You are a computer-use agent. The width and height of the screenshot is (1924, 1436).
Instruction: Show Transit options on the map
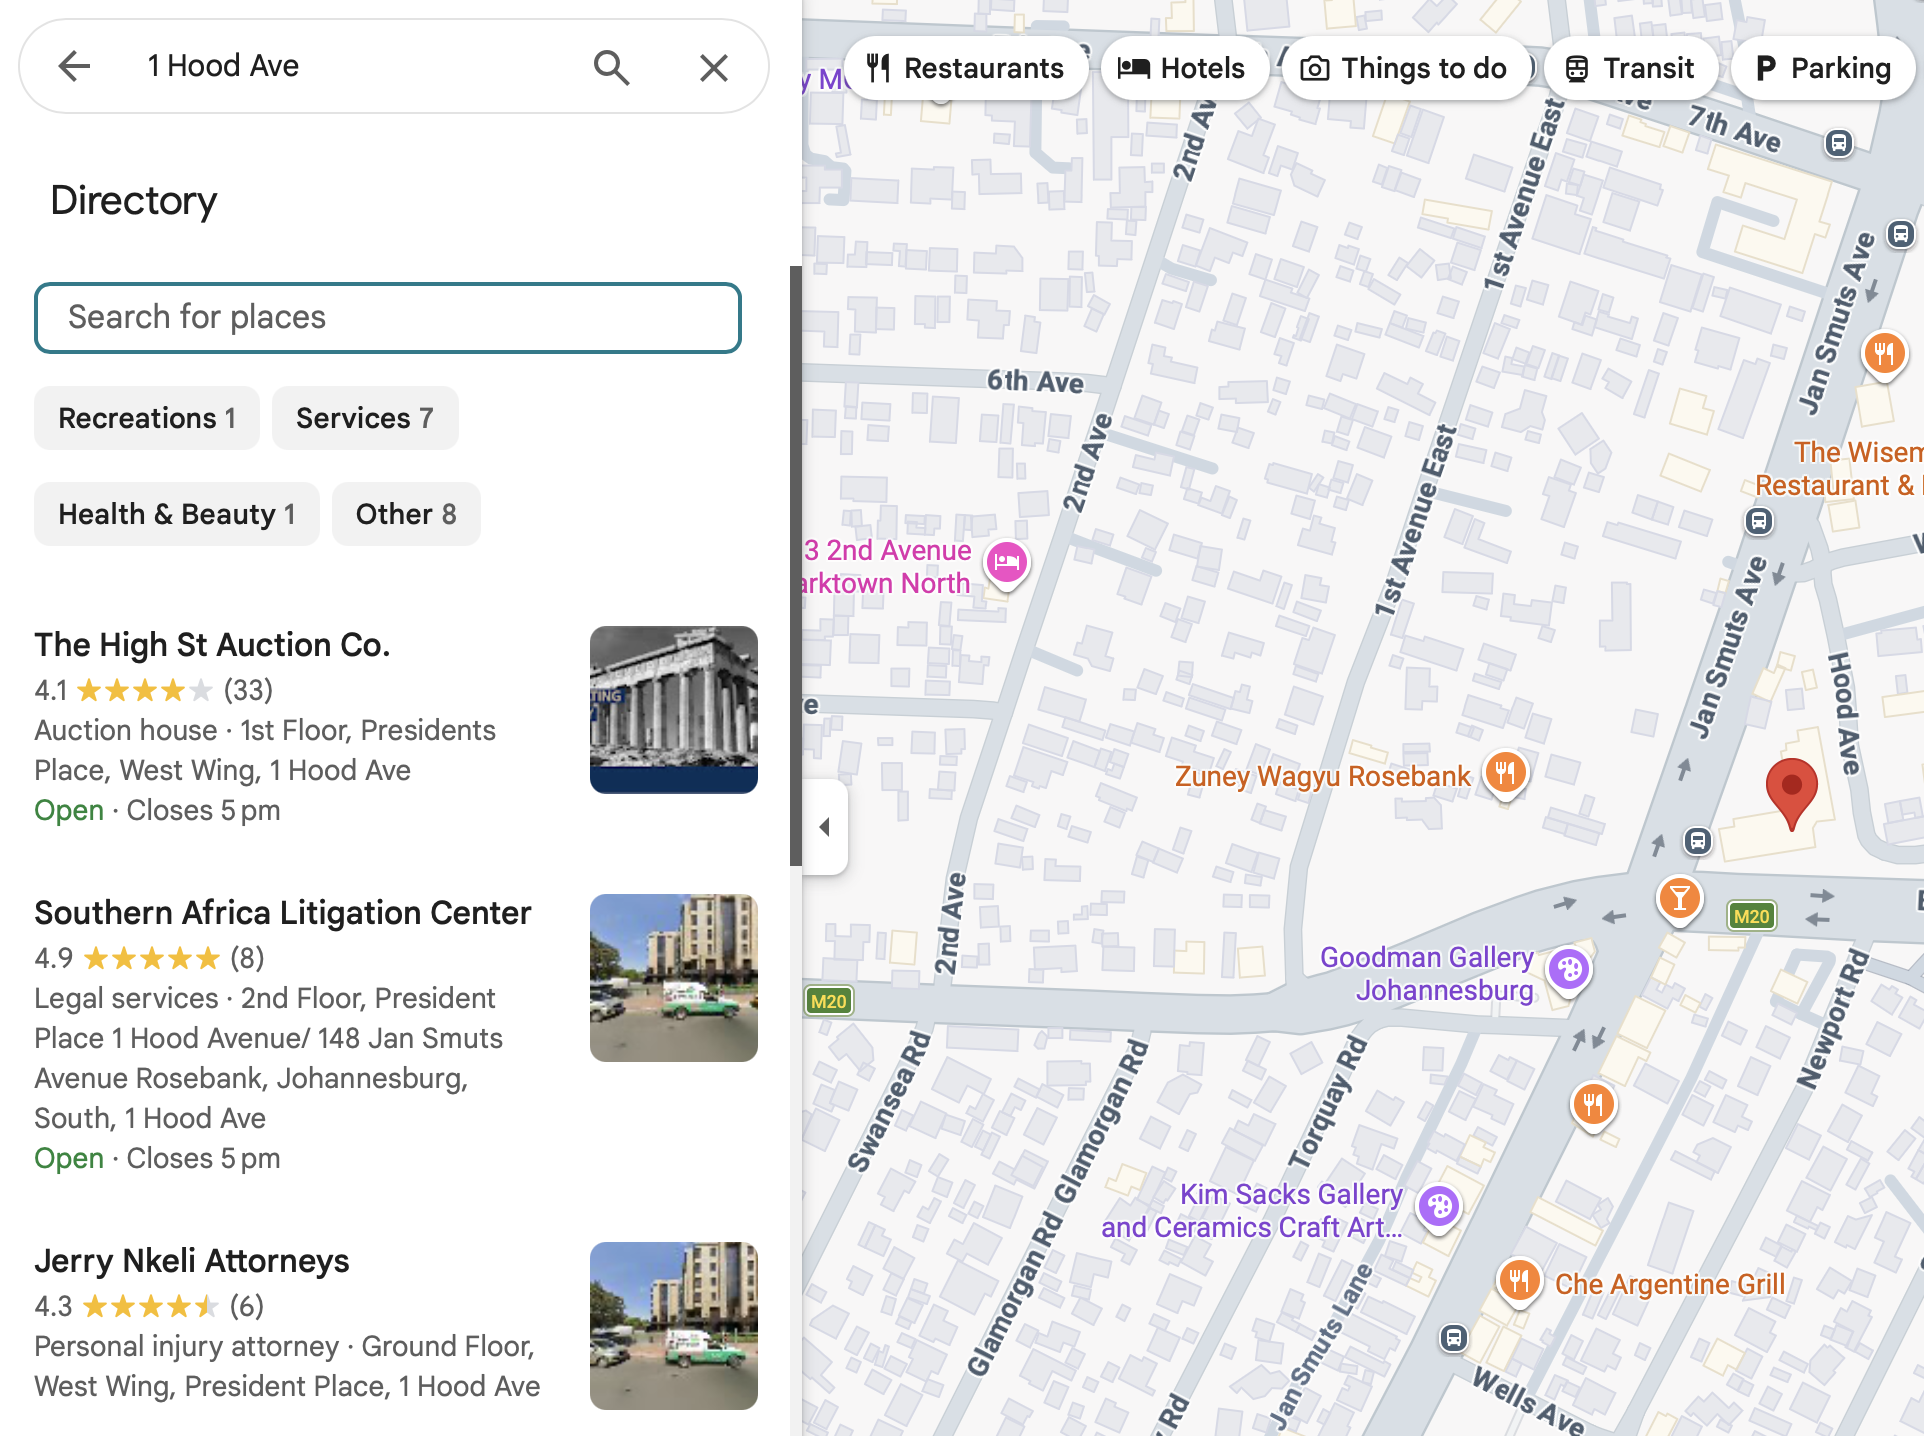tap(1630, 68)
